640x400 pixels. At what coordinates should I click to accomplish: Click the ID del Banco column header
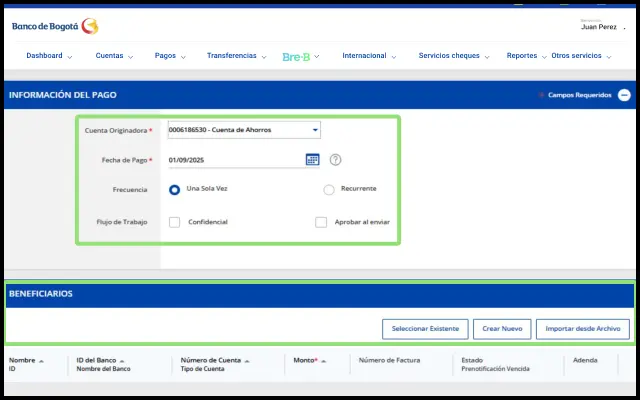[x=96, y=360]
